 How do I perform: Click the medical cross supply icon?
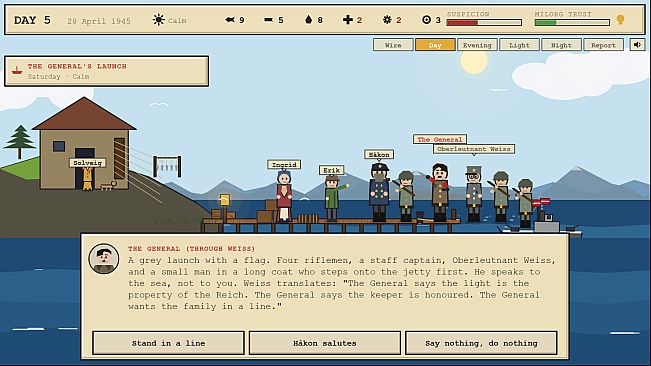[348, 20]
